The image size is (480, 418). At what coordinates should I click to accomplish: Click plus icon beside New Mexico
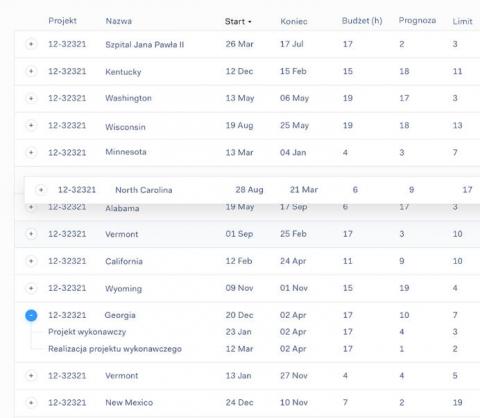coord(31,402)
